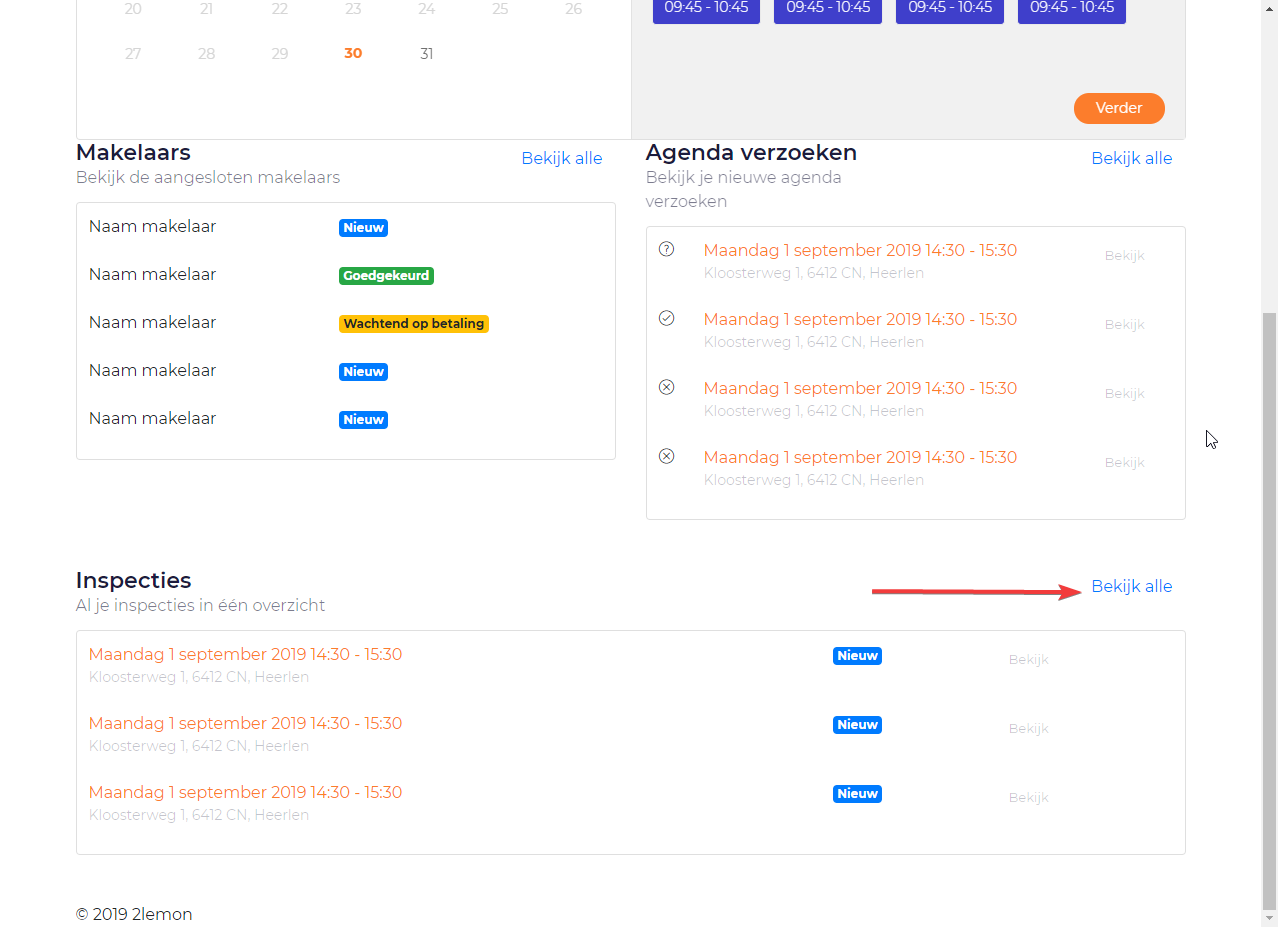Click Bekijk on the first agenda request
This screenshot has height=927, width=1278.
[1124, 256]
